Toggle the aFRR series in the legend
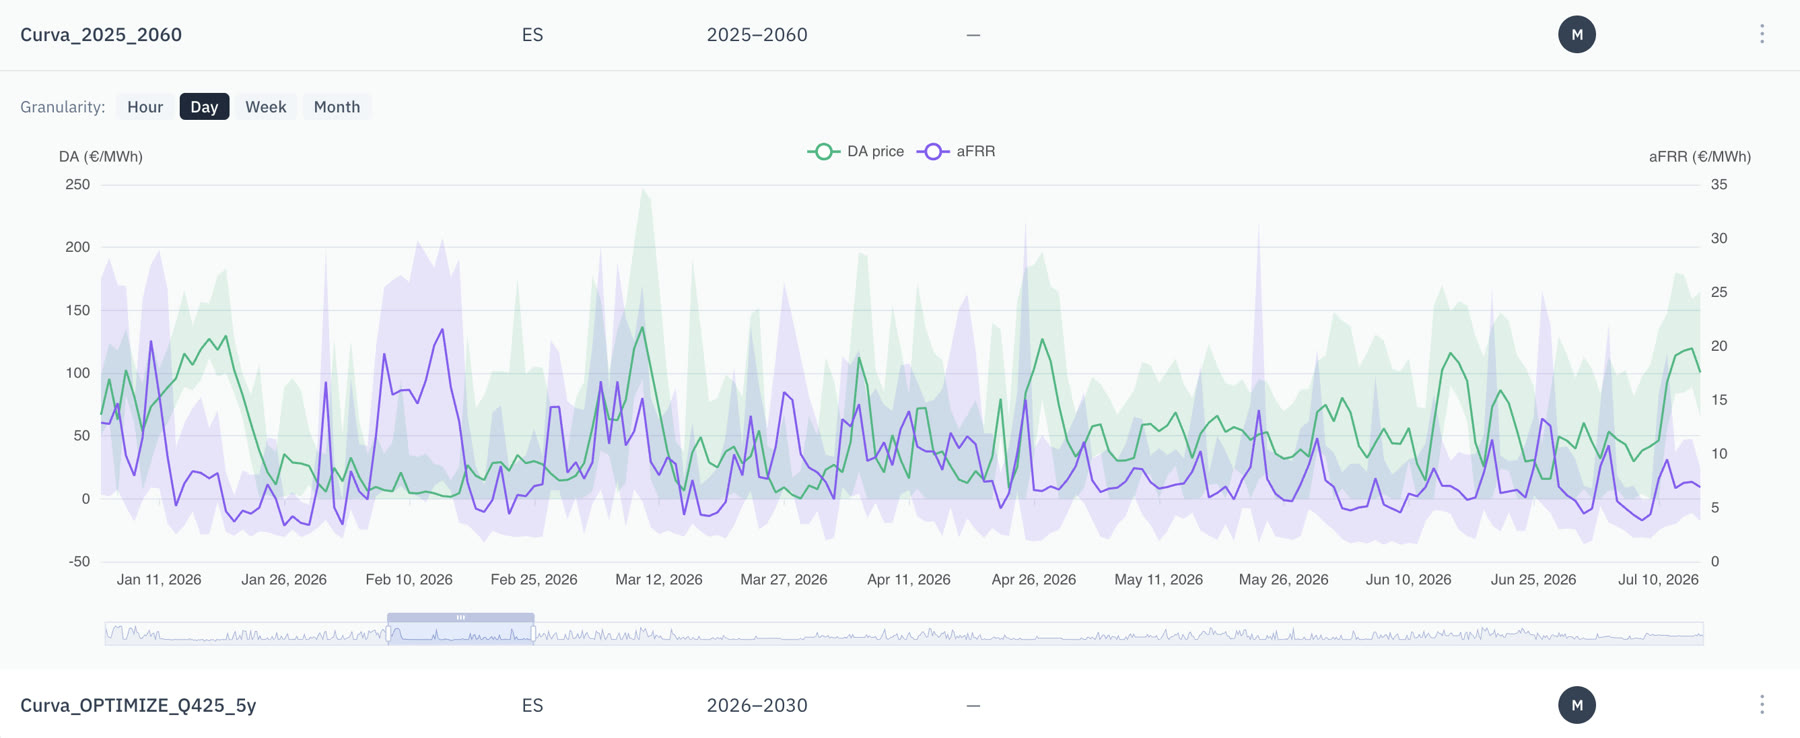 click(x=956, y=151)
